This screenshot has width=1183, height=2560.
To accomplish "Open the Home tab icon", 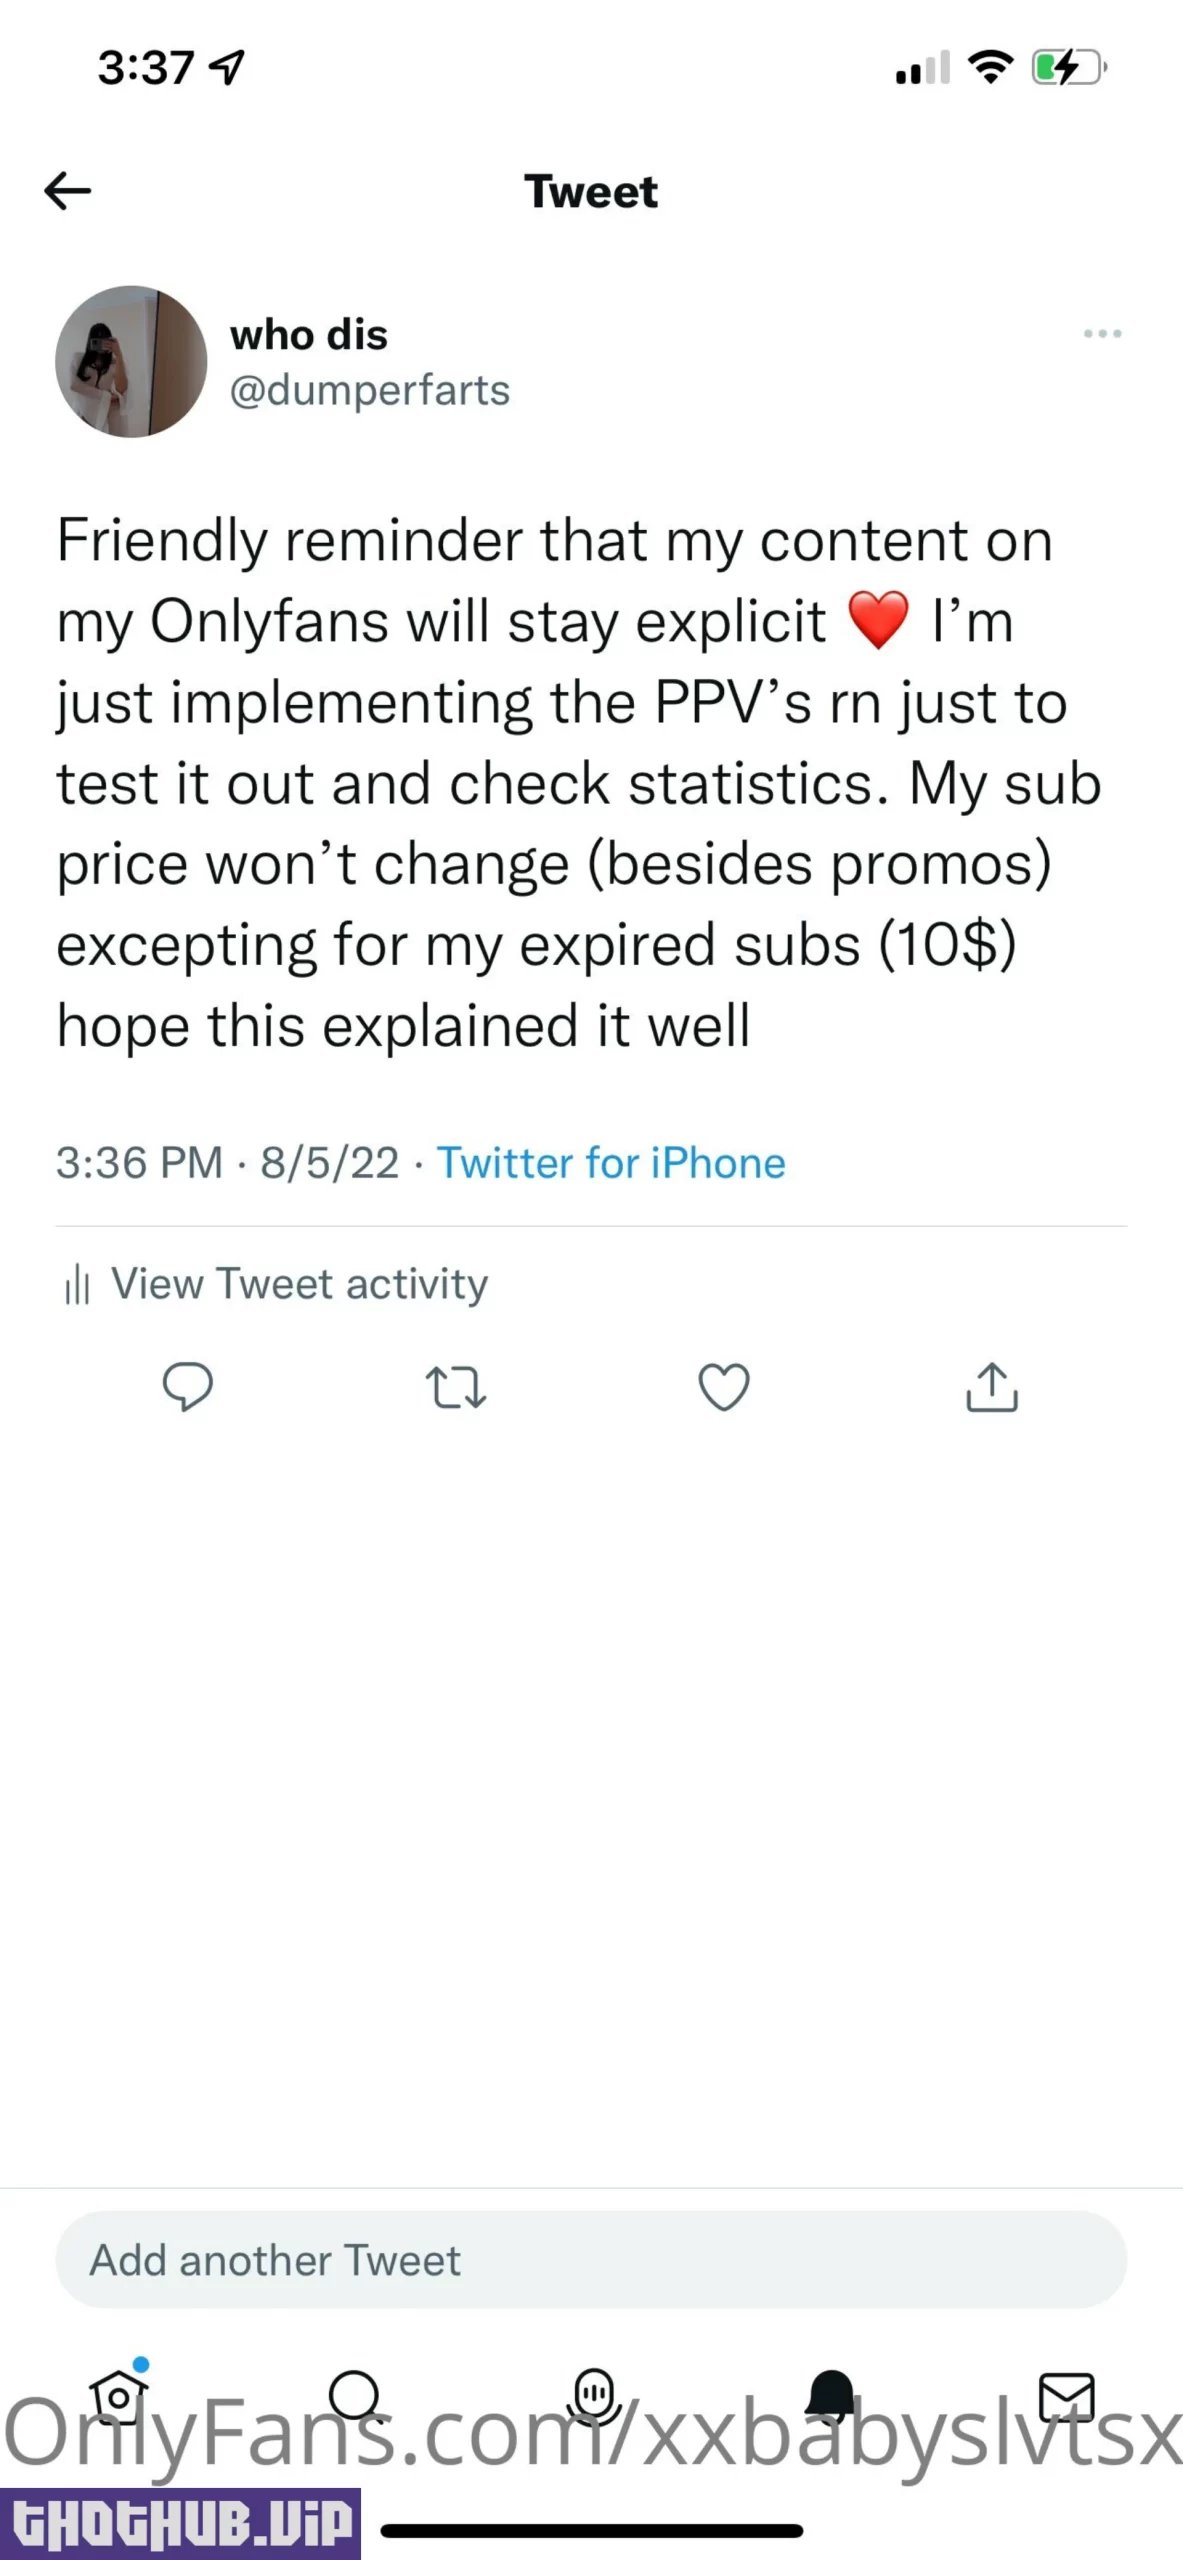I will point(119,2396).
